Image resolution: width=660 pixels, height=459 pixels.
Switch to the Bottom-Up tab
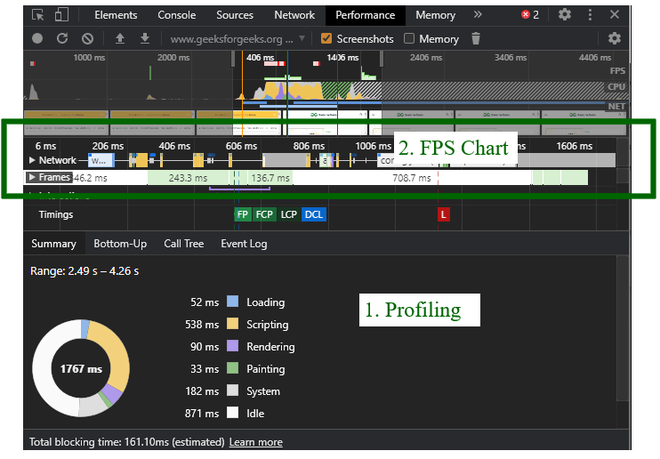[120, 244]
